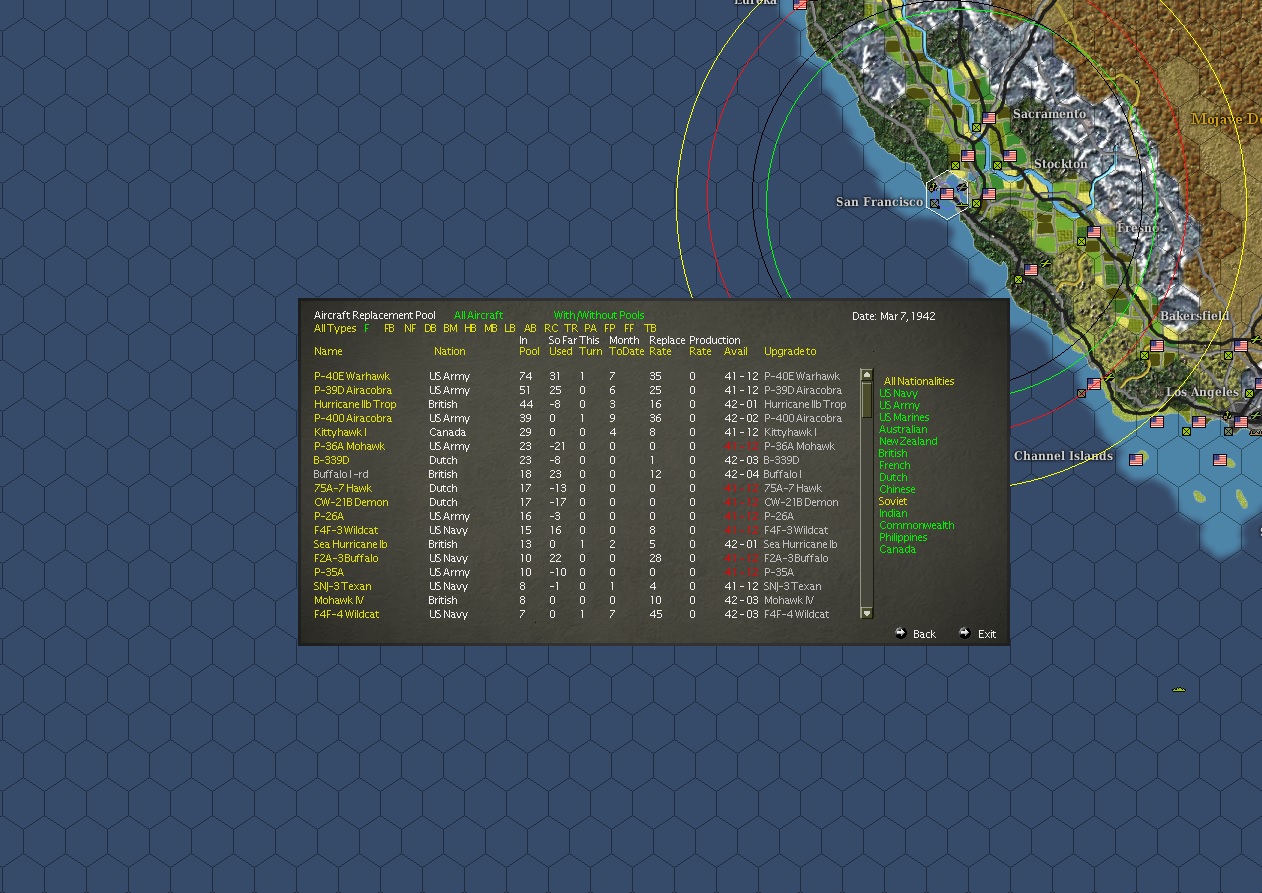Filter list by Chinese nationality
1262x893 pixels.
pos(897,489)
